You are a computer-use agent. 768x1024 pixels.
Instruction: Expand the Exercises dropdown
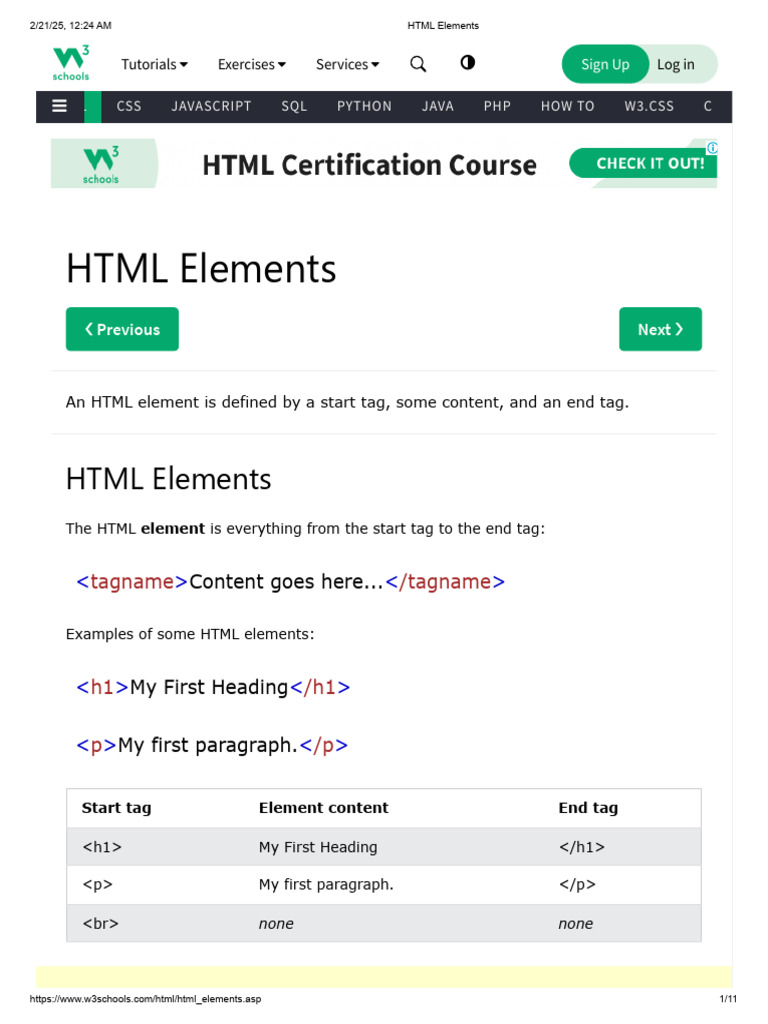click(x=251, y=64)
